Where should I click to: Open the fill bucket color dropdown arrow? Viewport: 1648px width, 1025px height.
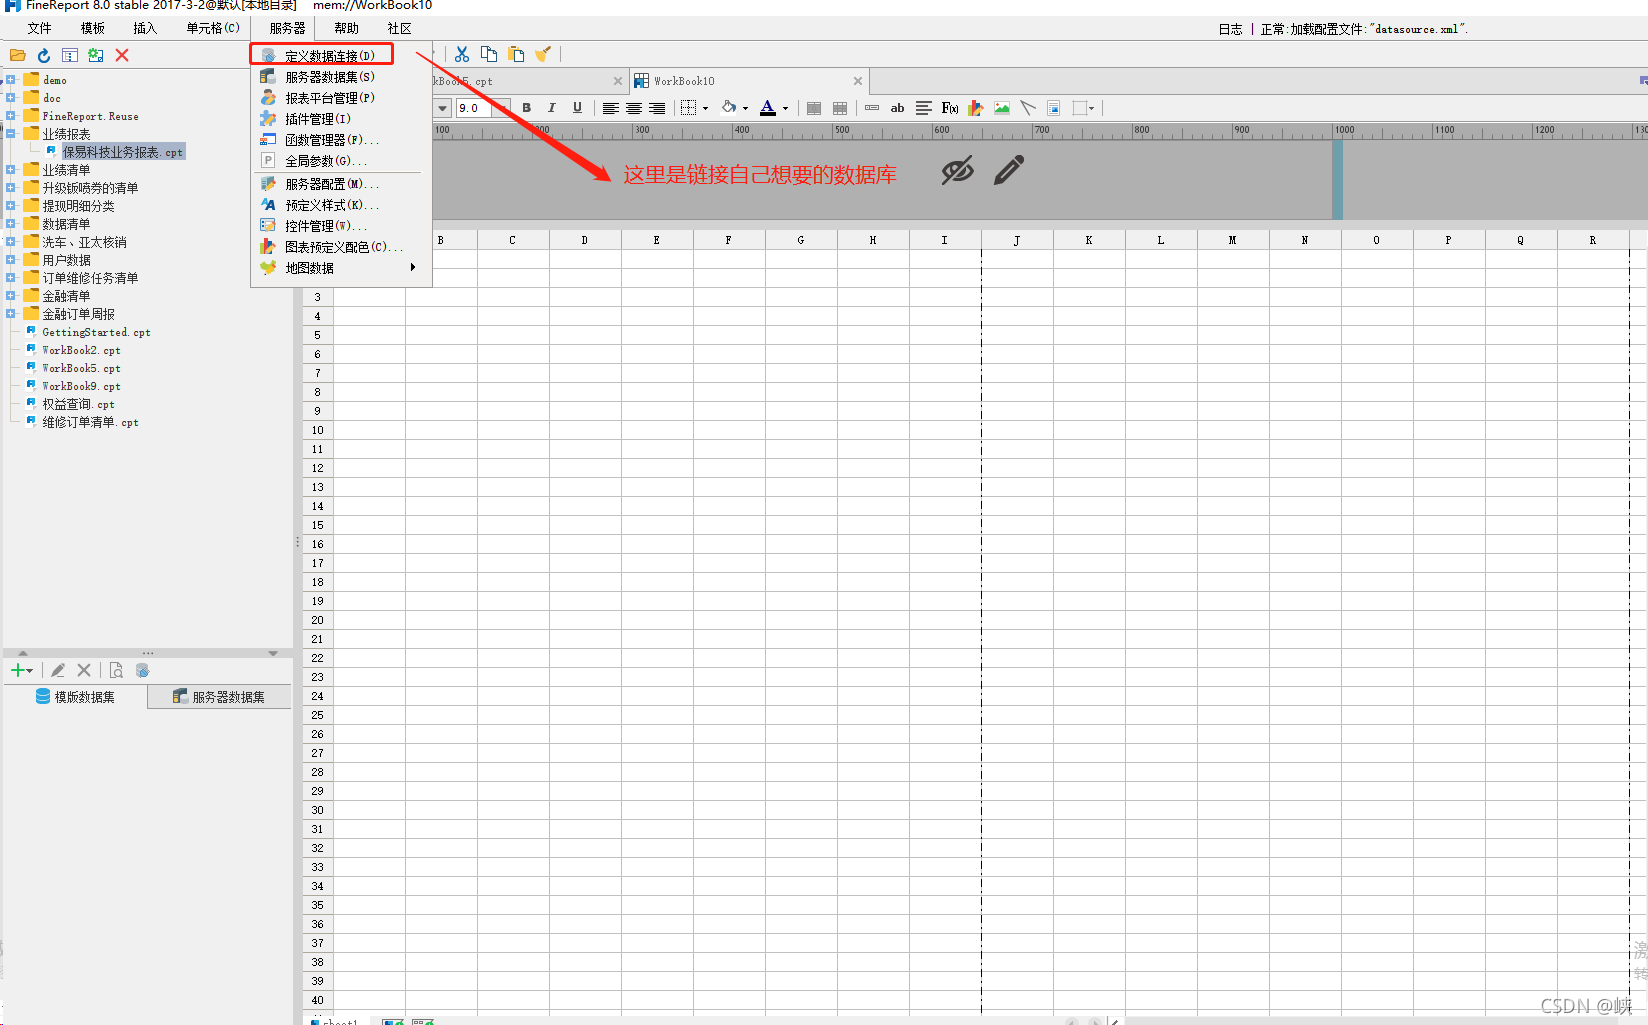pos(745,108)
